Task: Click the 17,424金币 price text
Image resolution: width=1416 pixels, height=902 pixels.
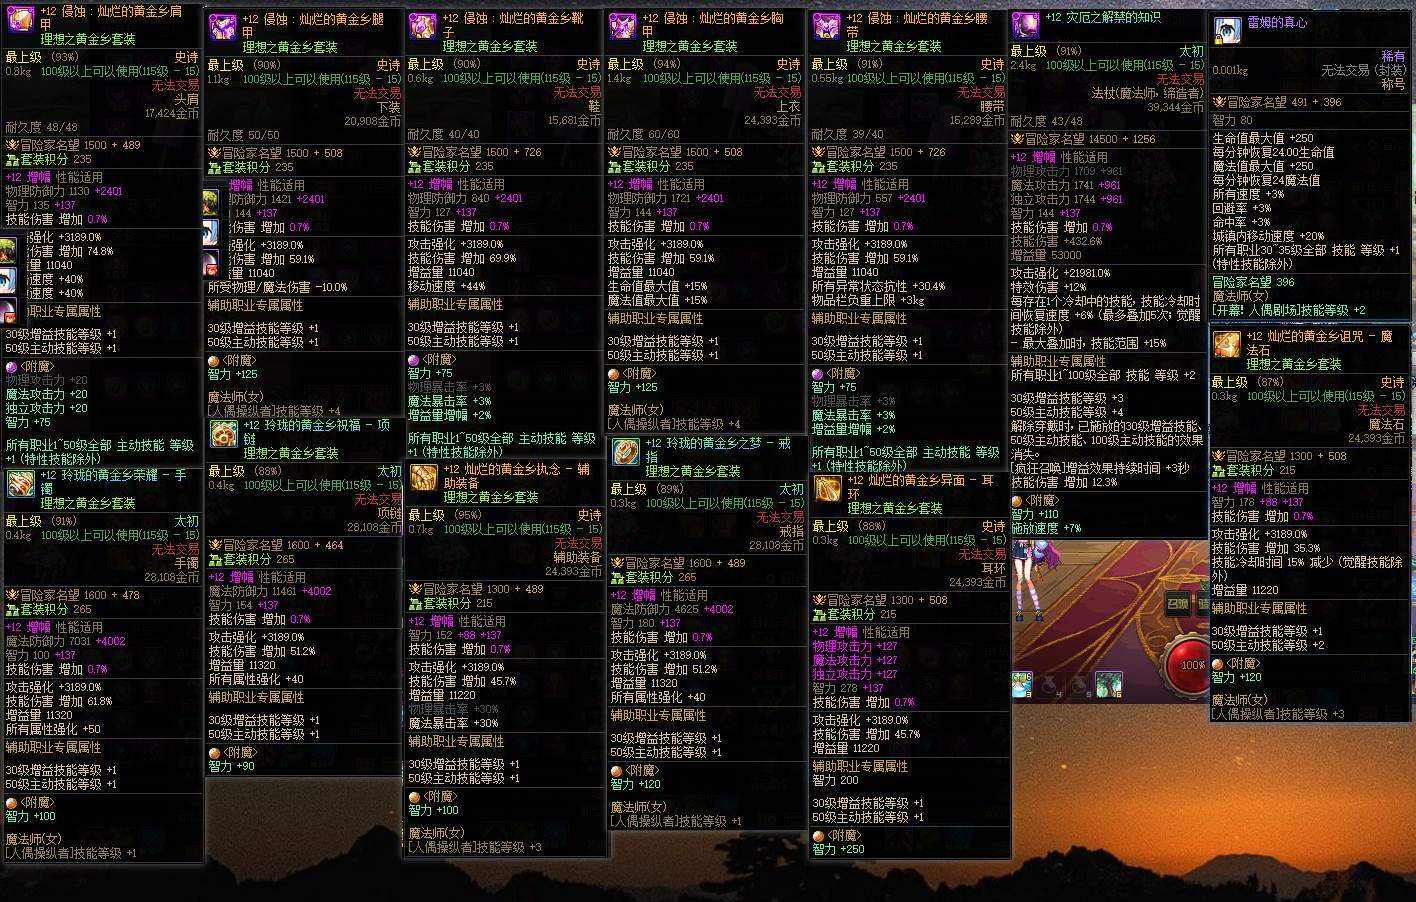Action: click(x=173, y=114)
